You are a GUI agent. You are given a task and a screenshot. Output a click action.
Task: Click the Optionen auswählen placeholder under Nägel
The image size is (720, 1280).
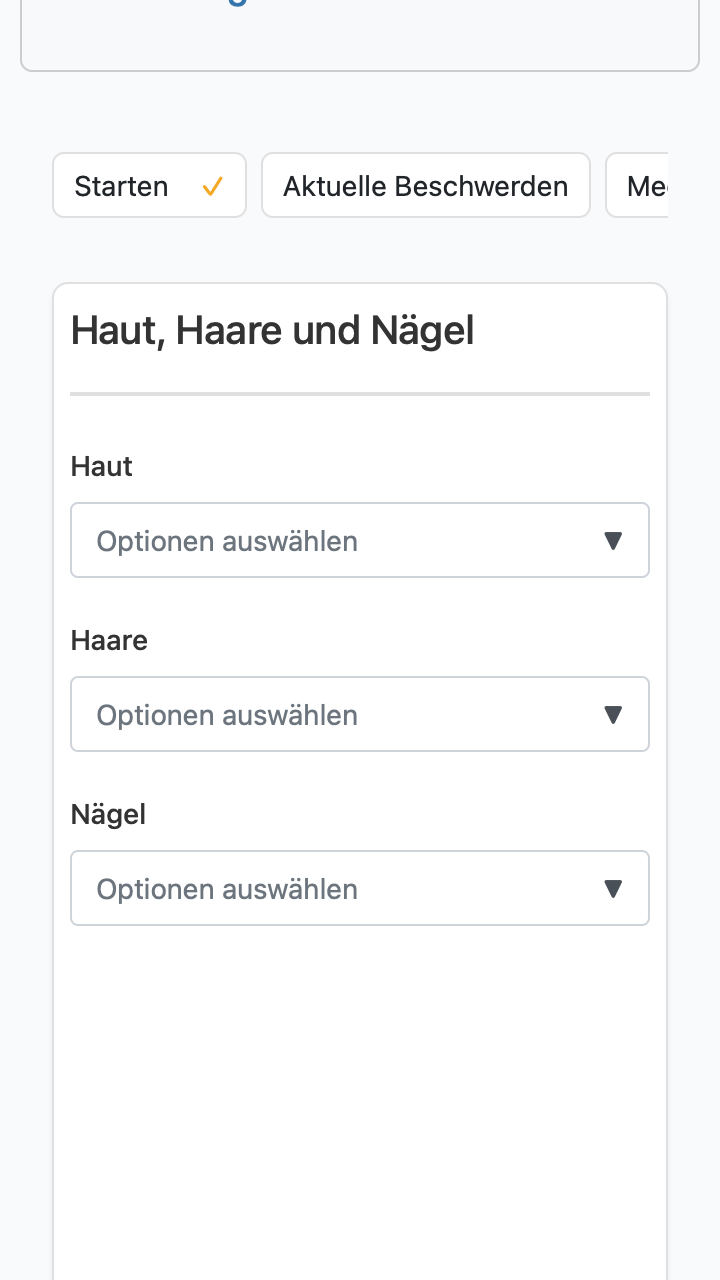click(227, 889)
